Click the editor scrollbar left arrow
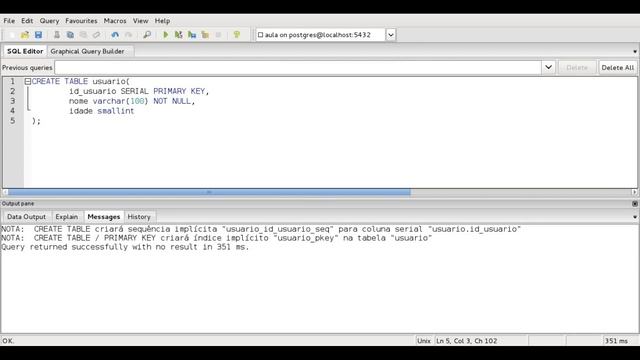Image resolution: width=640 pixels, height=360 pixels. tap(5, 192)
